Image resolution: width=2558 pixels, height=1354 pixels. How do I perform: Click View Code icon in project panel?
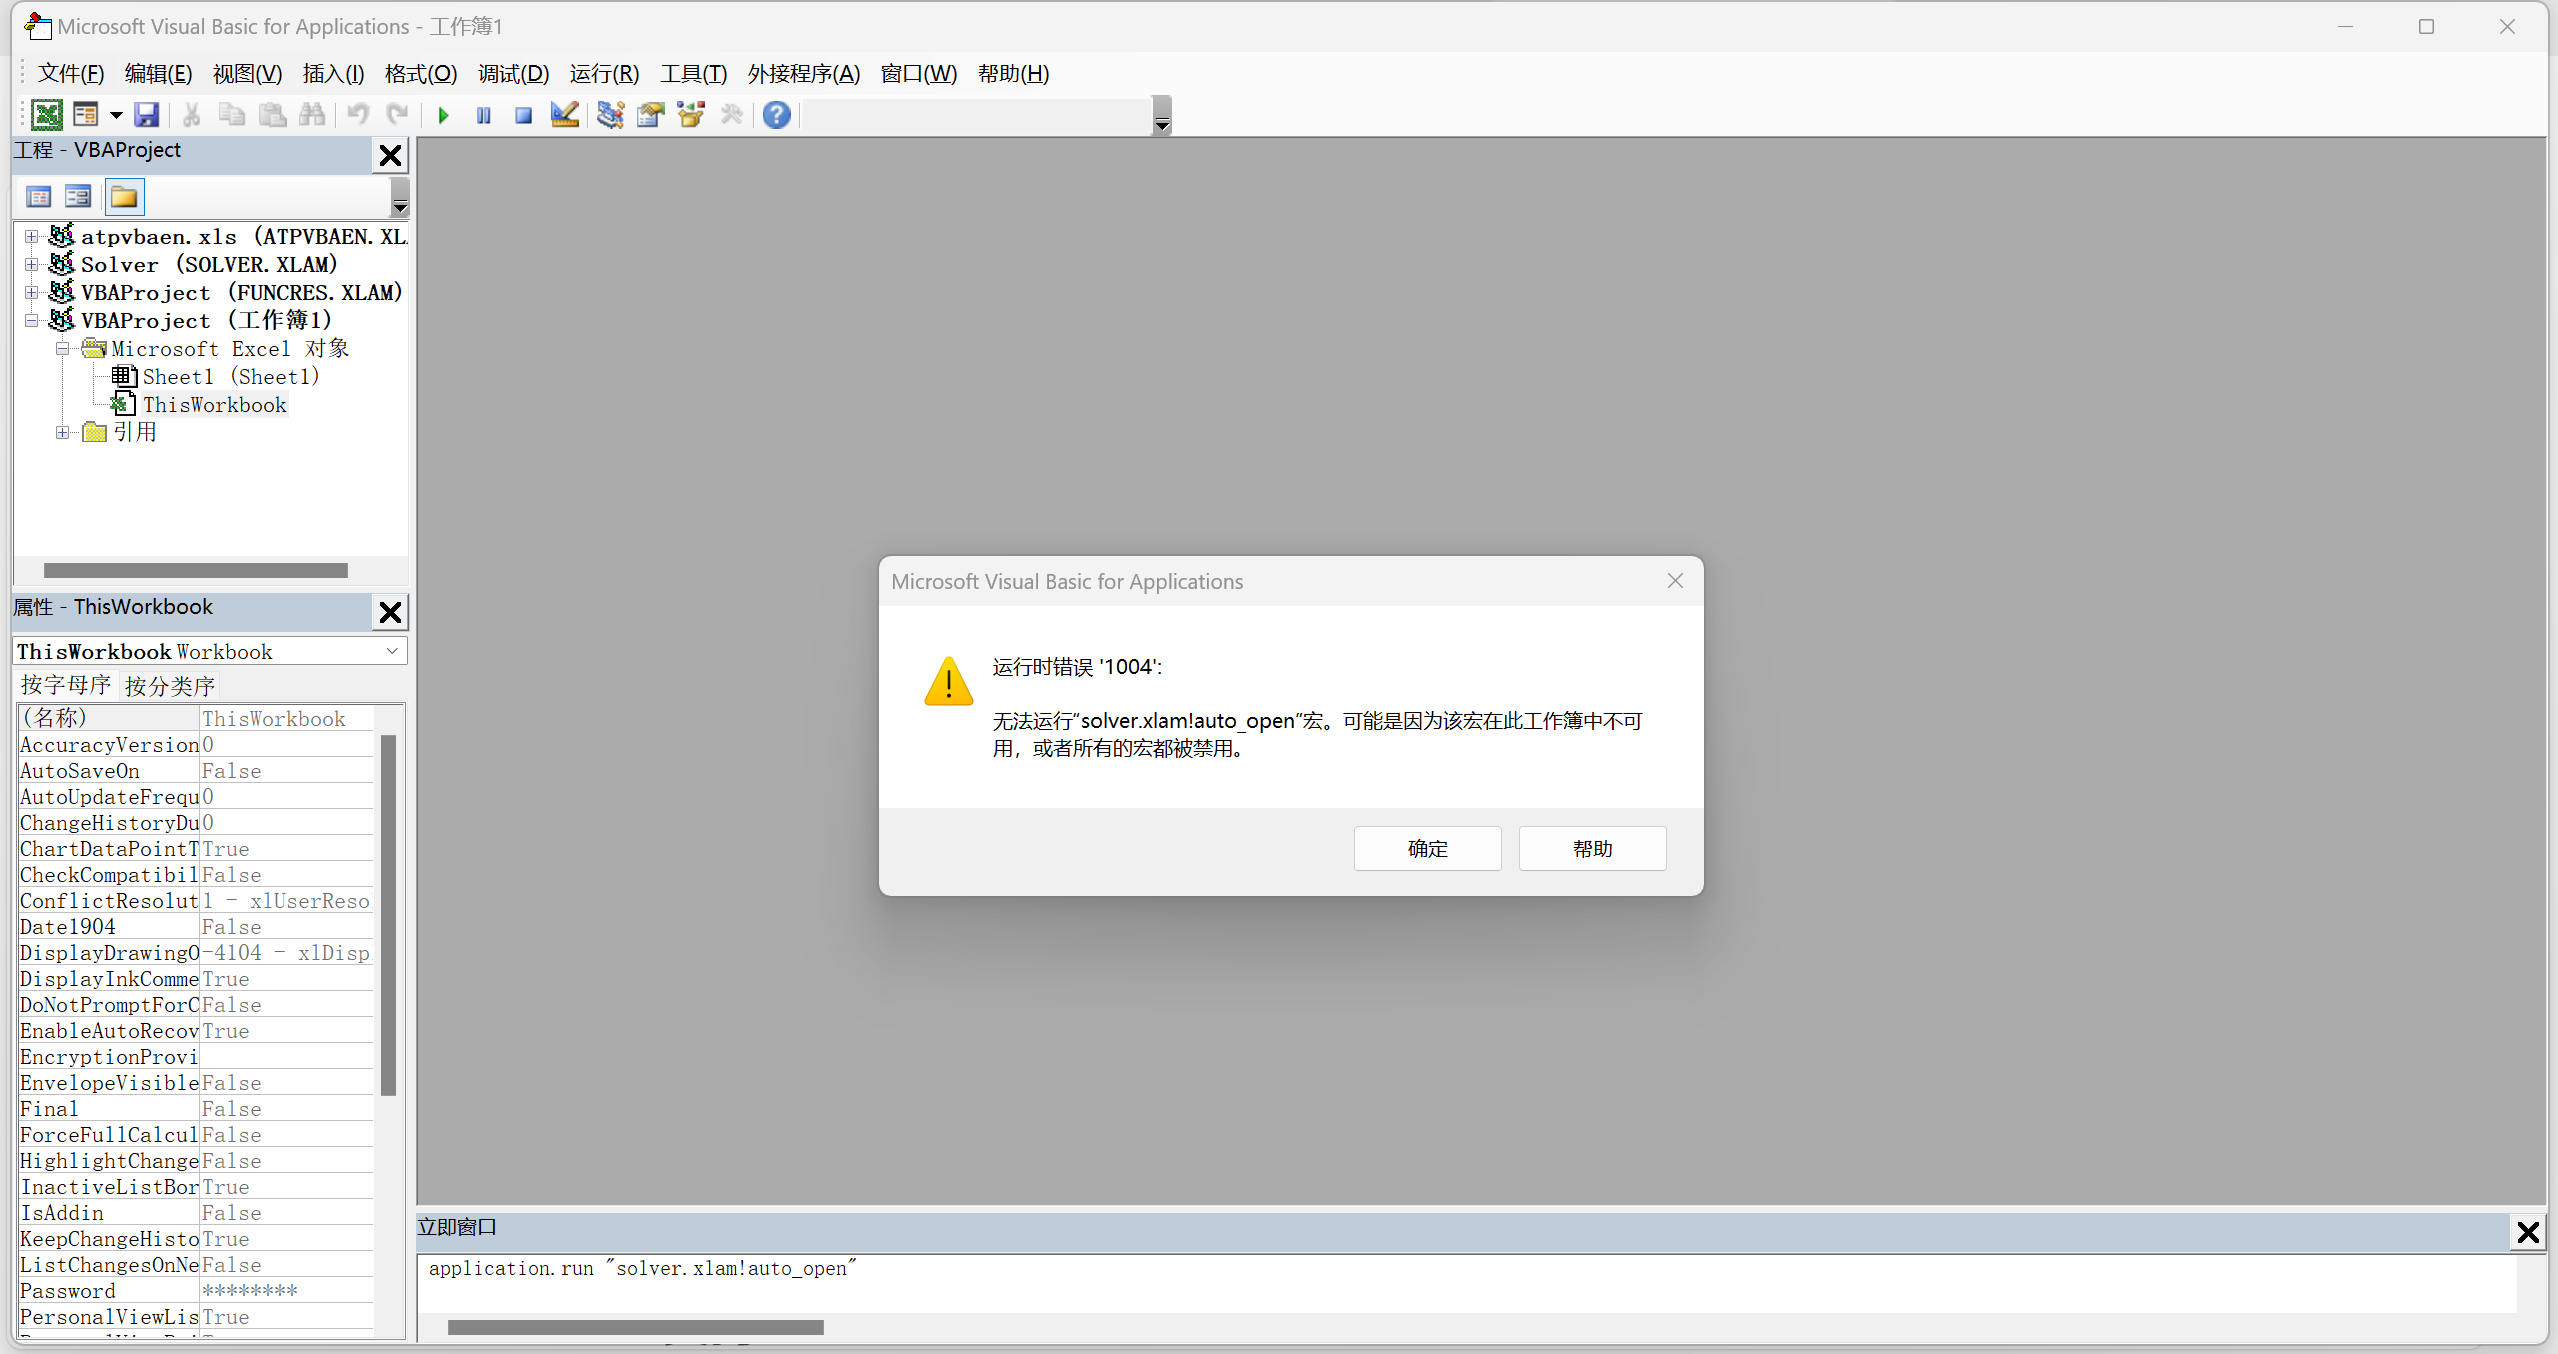pyautogui.click(x=39, y=197)
